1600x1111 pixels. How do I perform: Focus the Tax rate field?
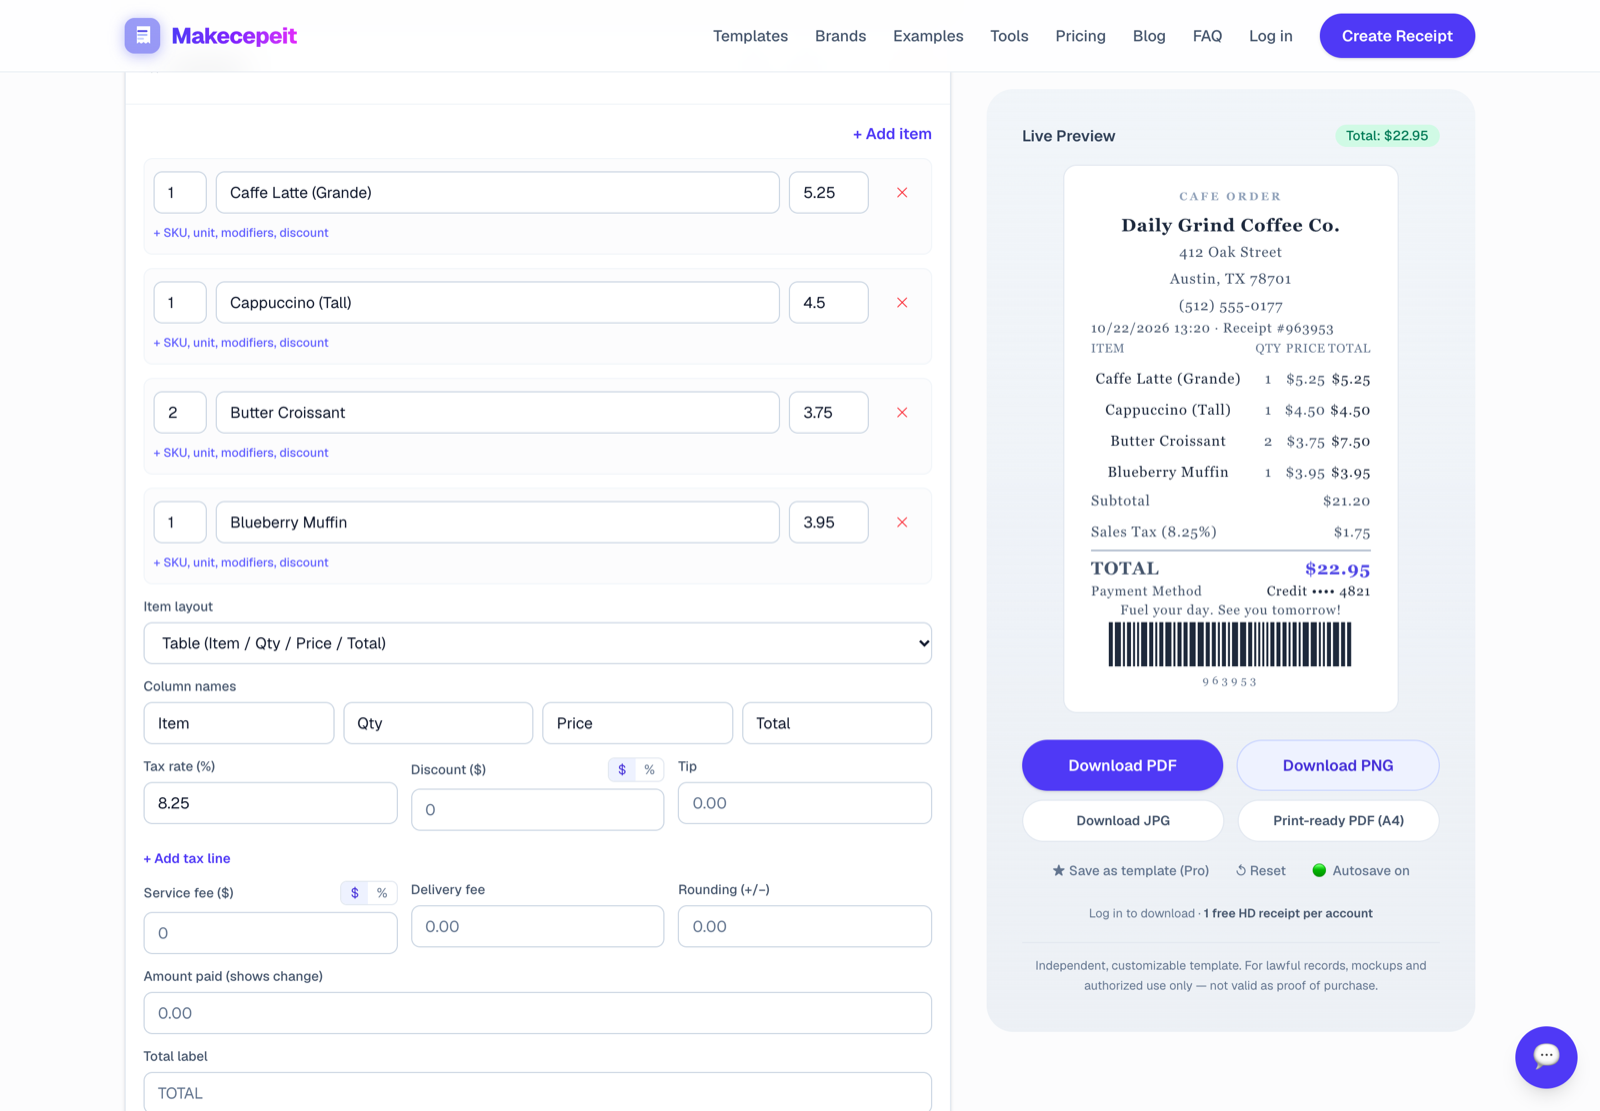coord(270,803)
